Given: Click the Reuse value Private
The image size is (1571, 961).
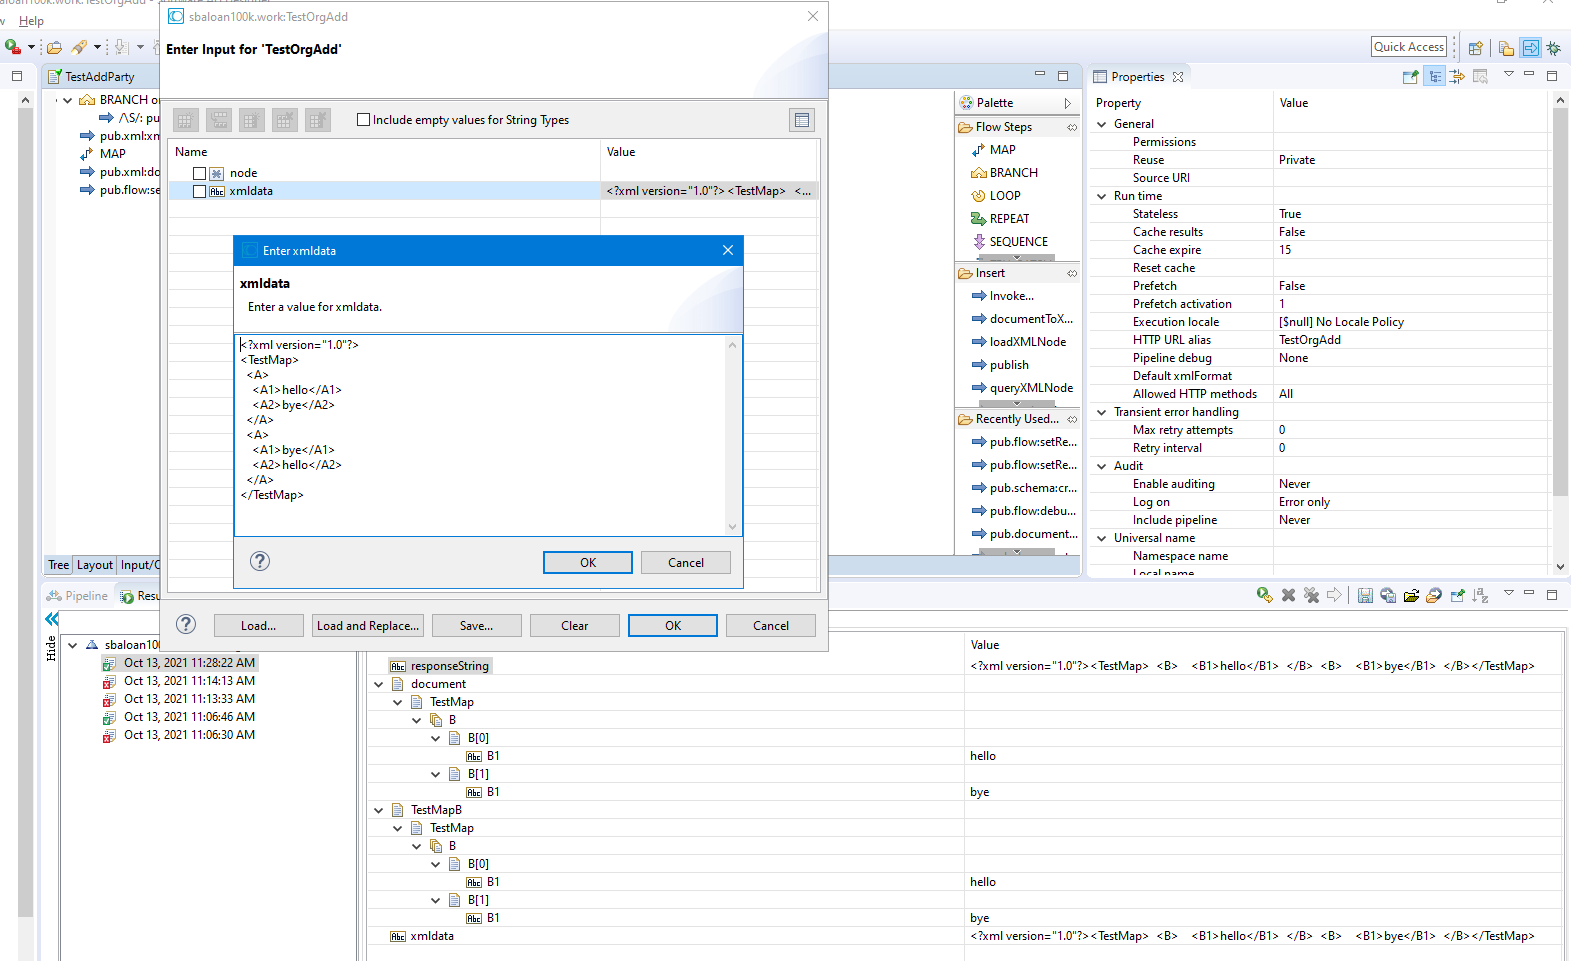Looking at the screenshot, I should (x=1297, y=160).
